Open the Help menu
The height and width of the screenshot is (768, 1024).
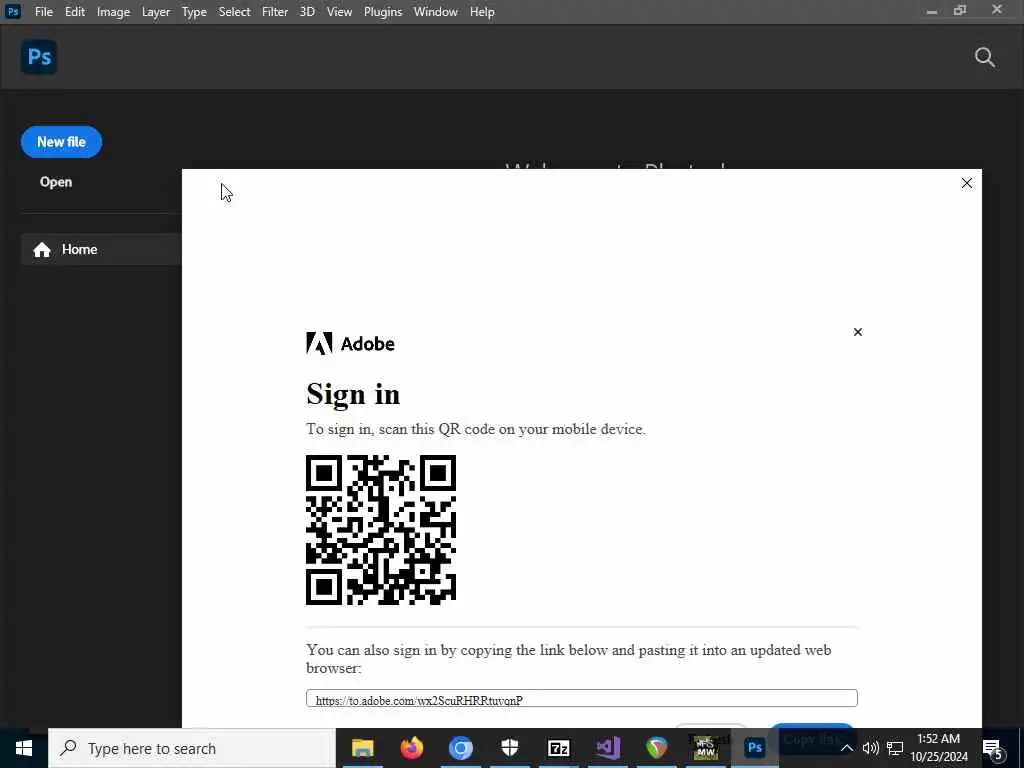point(482,12)
